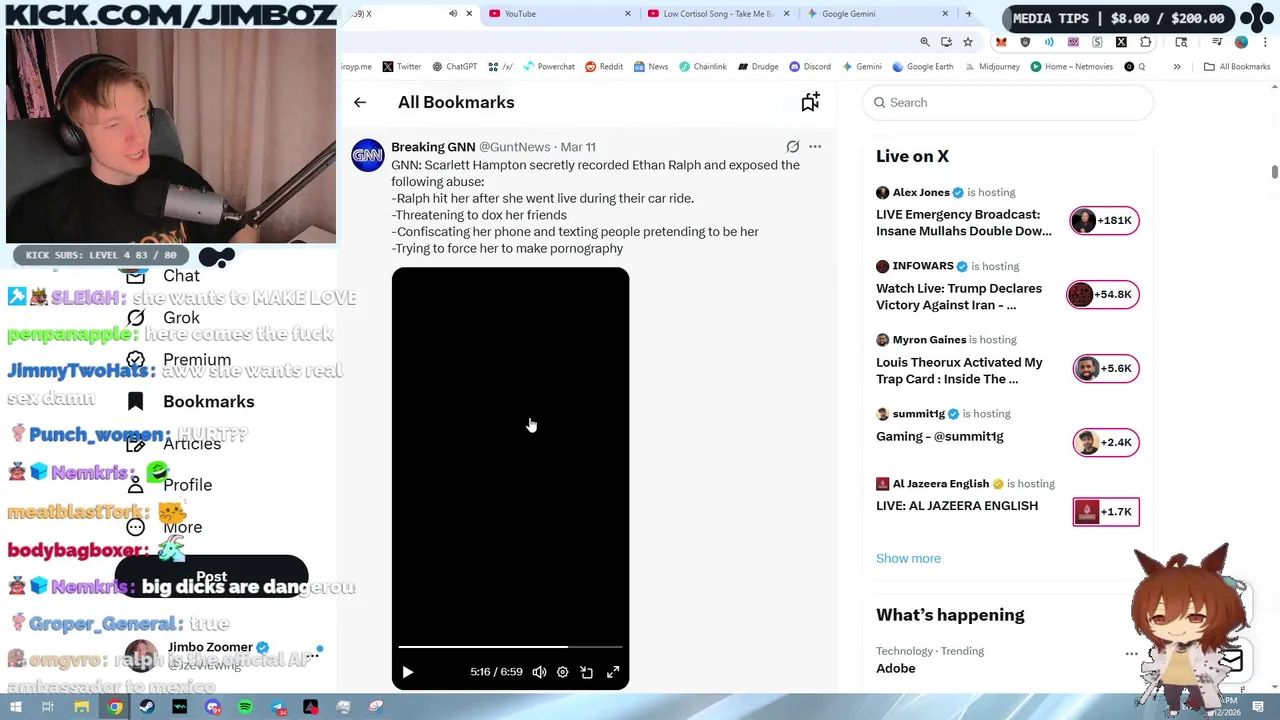
Task: Open Spotify from the taskbar
Action: pyautogui.click(x=246, y=707)
